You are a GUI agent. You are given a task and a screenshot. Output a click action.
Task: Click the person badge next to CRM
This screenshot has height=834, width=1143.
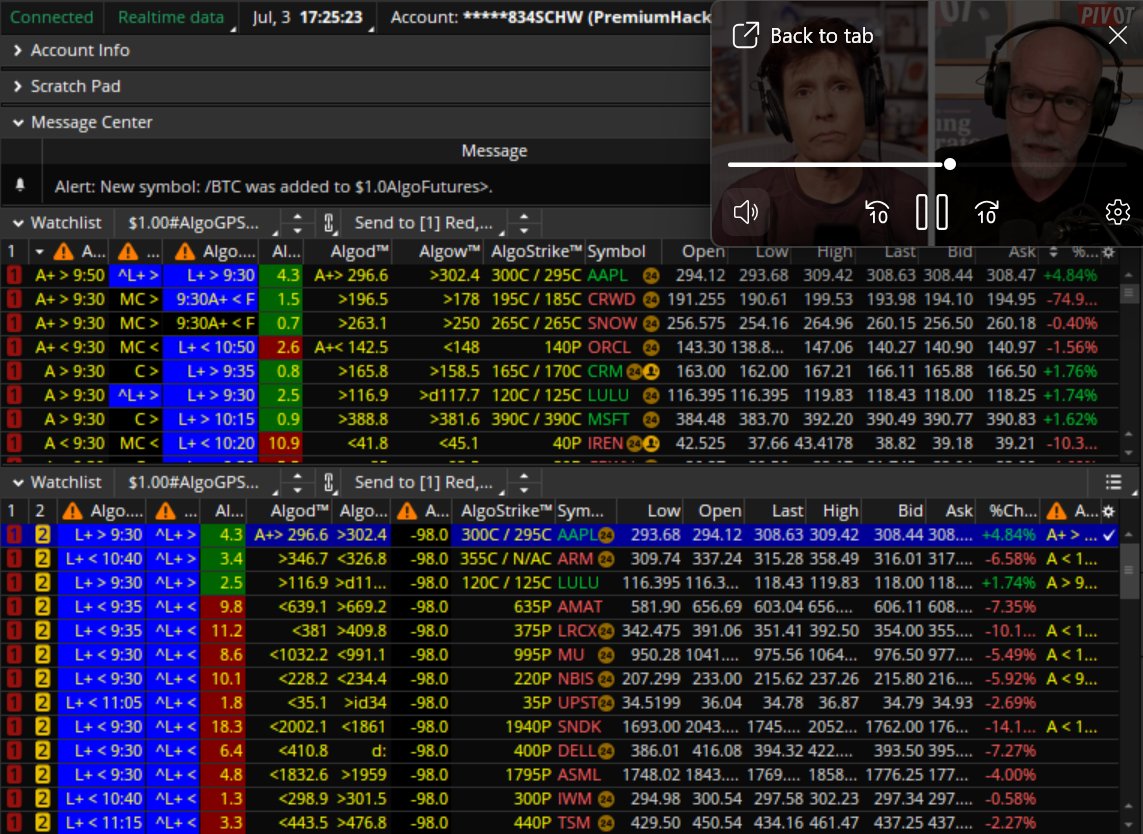(651, 372)
